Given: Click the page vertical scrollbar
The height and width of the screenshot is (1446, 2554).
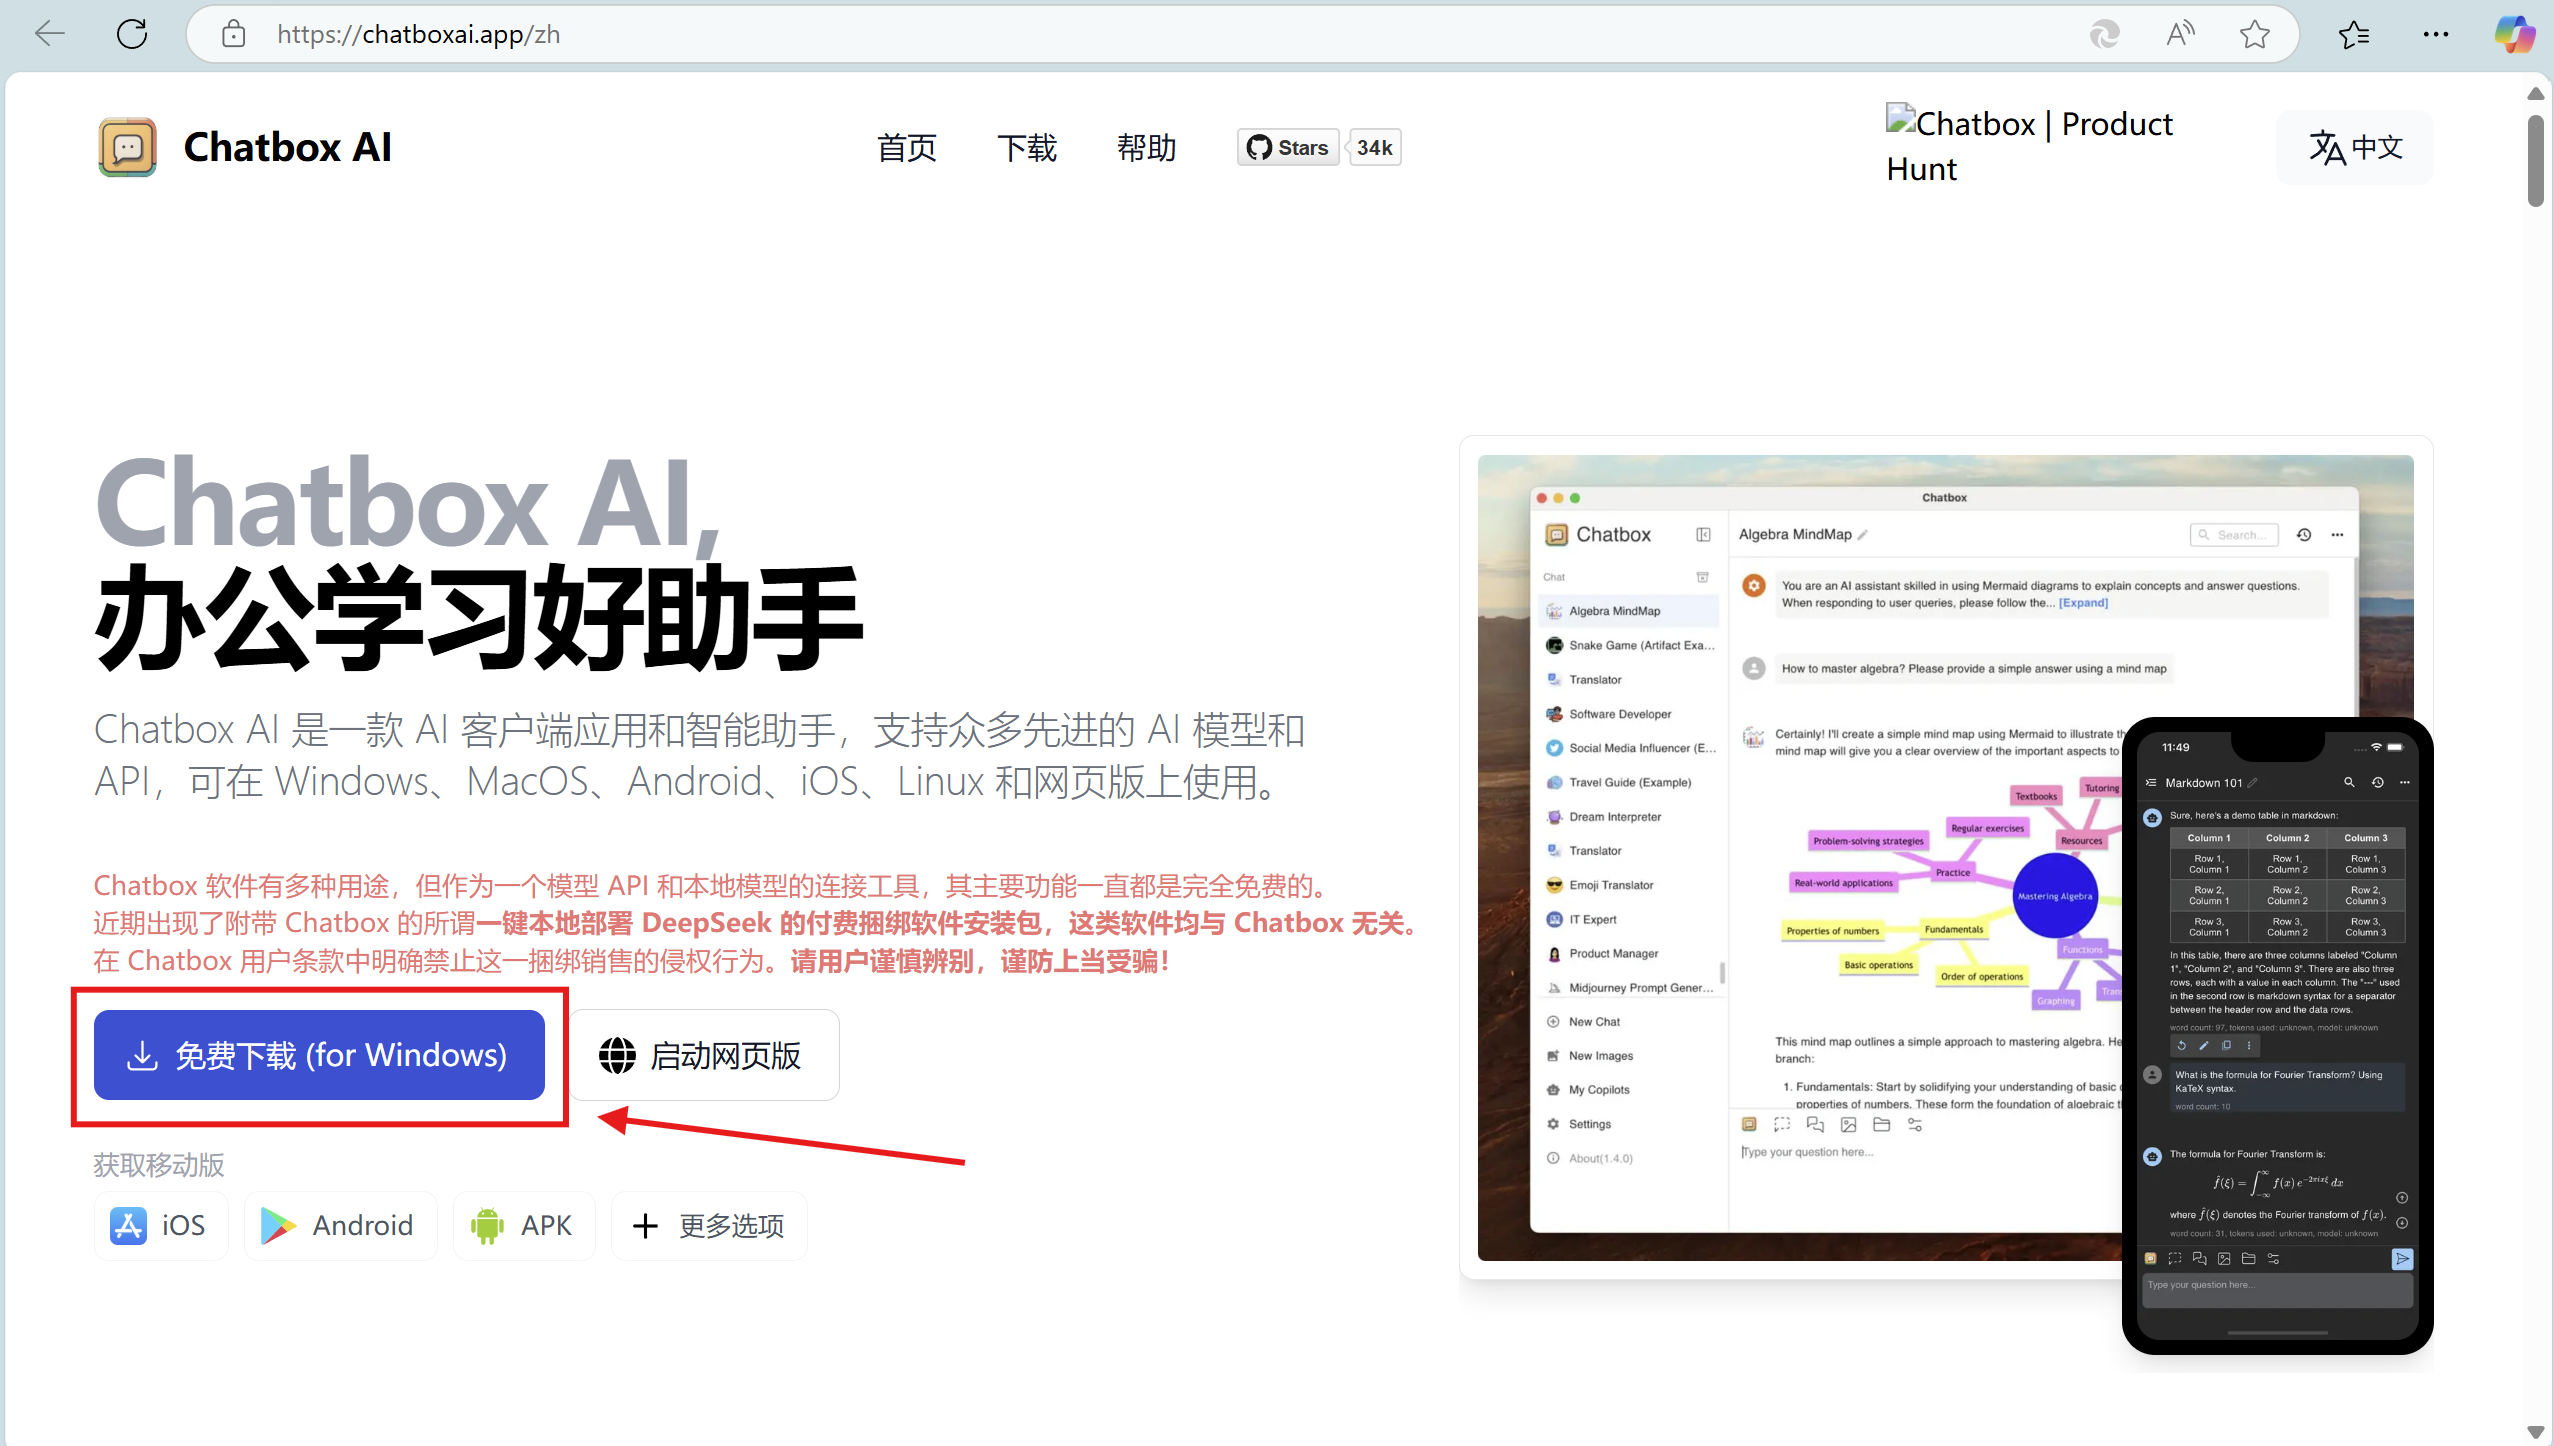Looking at the screenshot, I should 2536,160.
